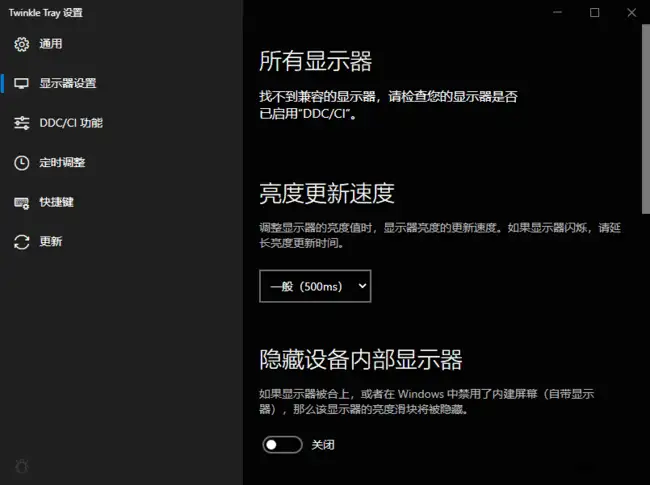Image resolution: width=650 pixels, height=485 pixels.
Task: Click the clock icon for 定时调整
Action: (22, 163)
